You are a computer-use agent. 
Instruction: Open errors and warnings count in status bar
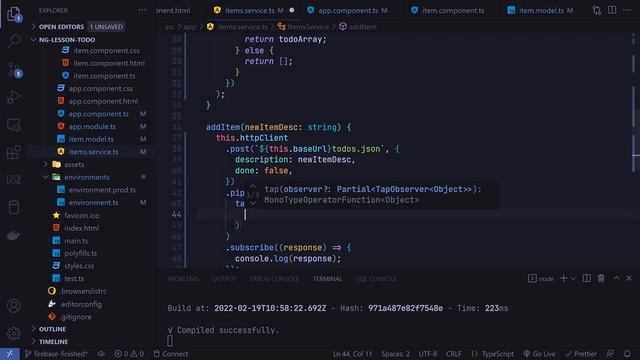[x=129, y=354]
